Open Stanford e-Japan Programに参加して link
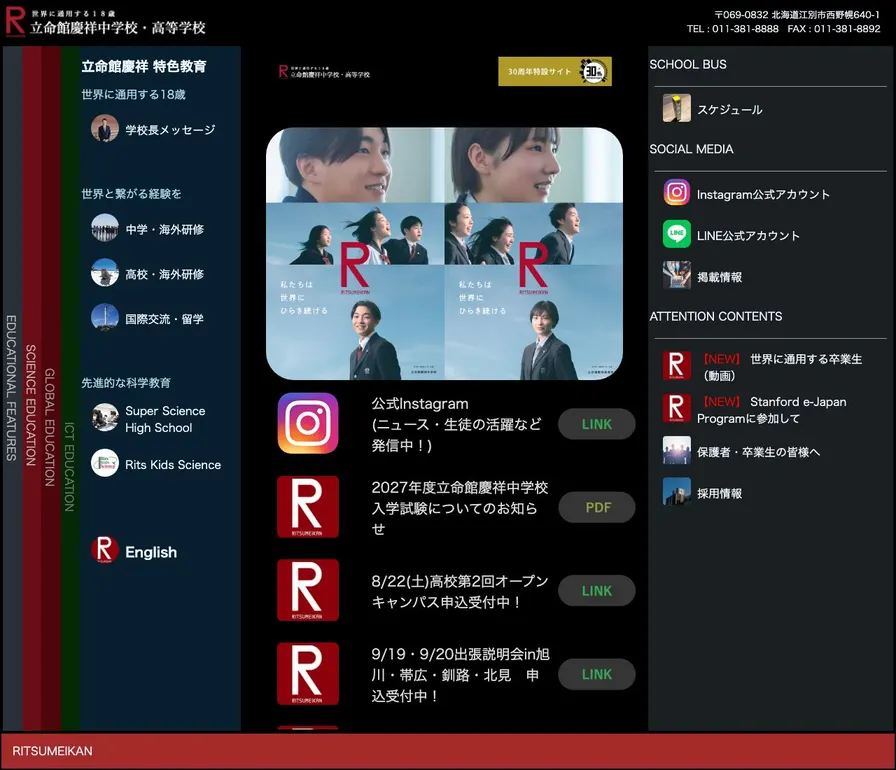Screen dimensions: 896x770 point(772,410)
